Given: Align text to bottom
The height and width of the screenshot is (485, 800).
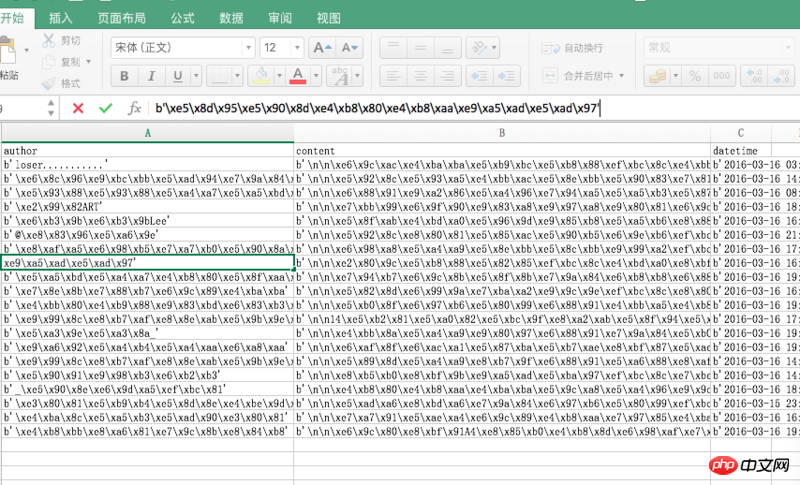Looking at the screenshot, I should 447,48.
